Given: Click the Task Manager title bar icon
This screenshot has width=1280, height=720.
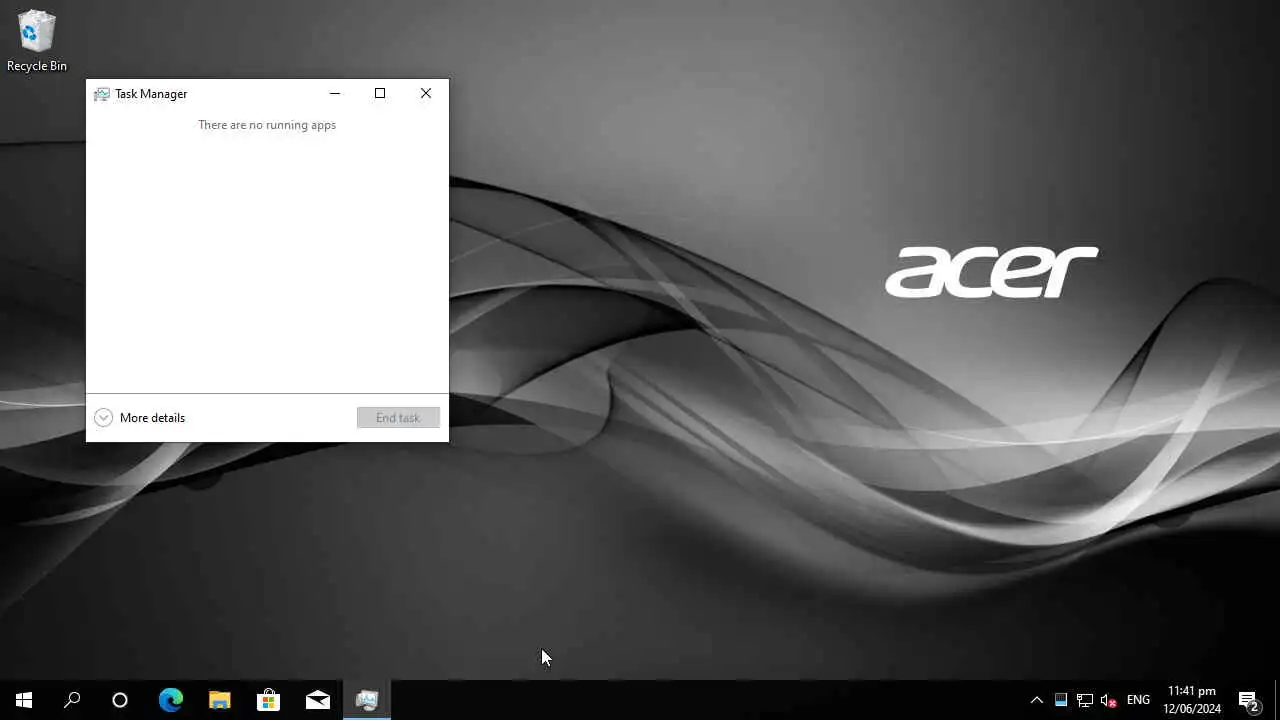Looking at the screenshot, I should 101,94.
